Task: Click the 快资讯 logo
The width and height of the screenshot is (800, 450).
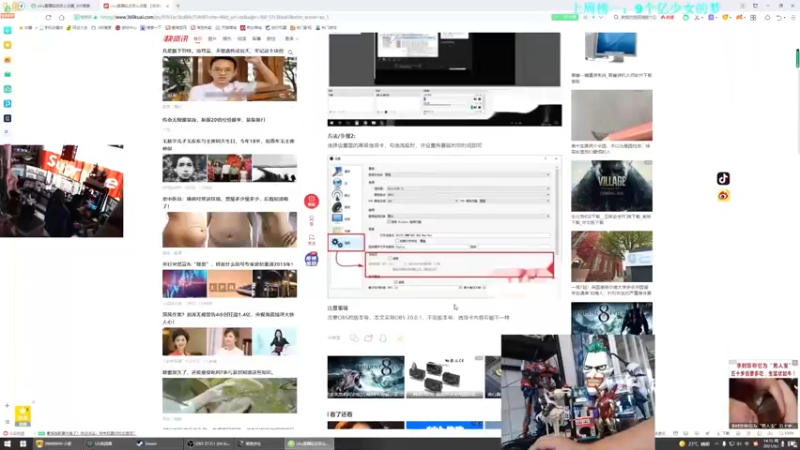Action: [x=176, y=39]
